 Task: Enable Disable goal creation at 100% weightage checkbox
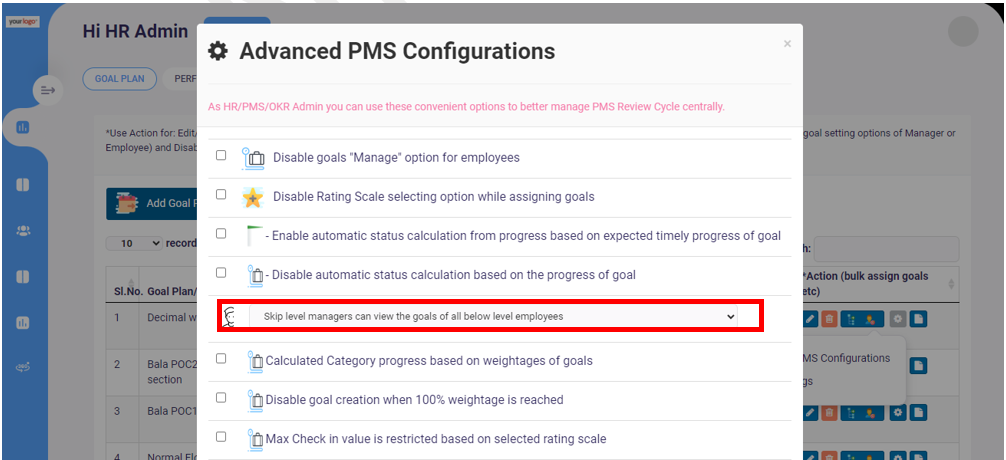pos(221,398)
